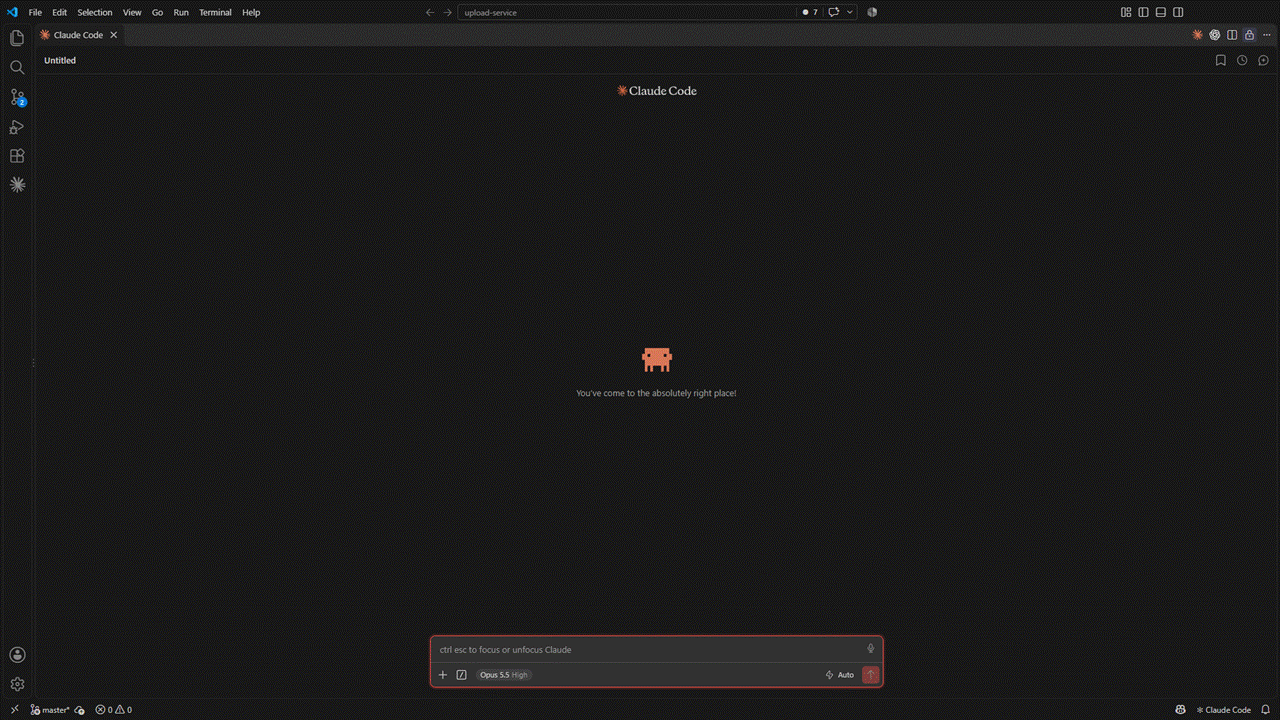The image size is (1280, 720).
Task: Change the Auto permission mode
Action: click(839, 675)
